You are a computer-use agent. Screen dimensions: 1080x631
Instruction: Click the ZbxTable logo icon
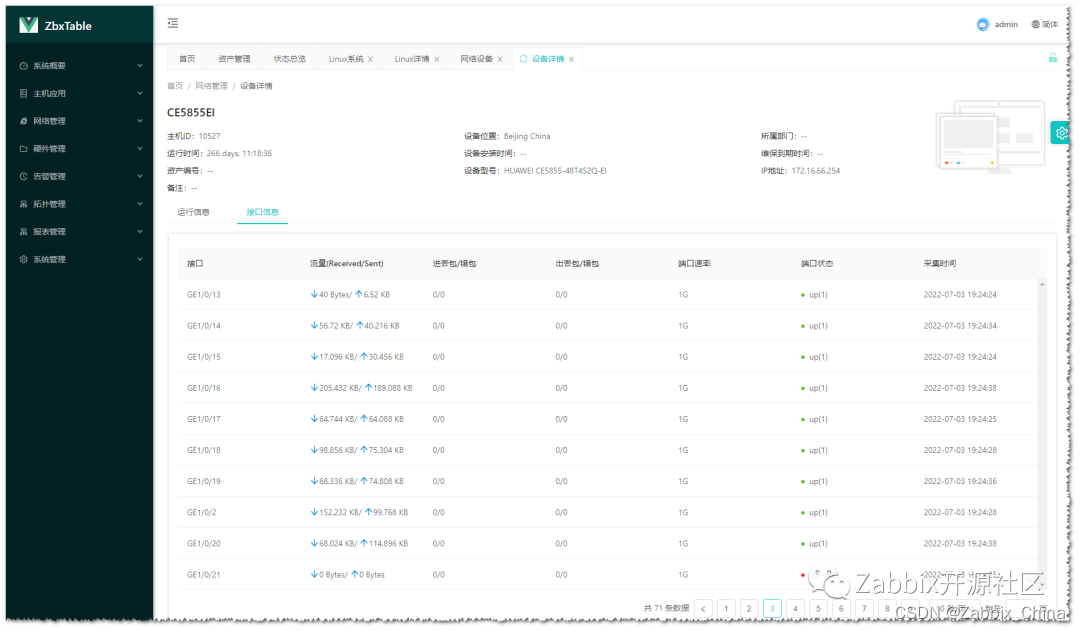point(28,24)
